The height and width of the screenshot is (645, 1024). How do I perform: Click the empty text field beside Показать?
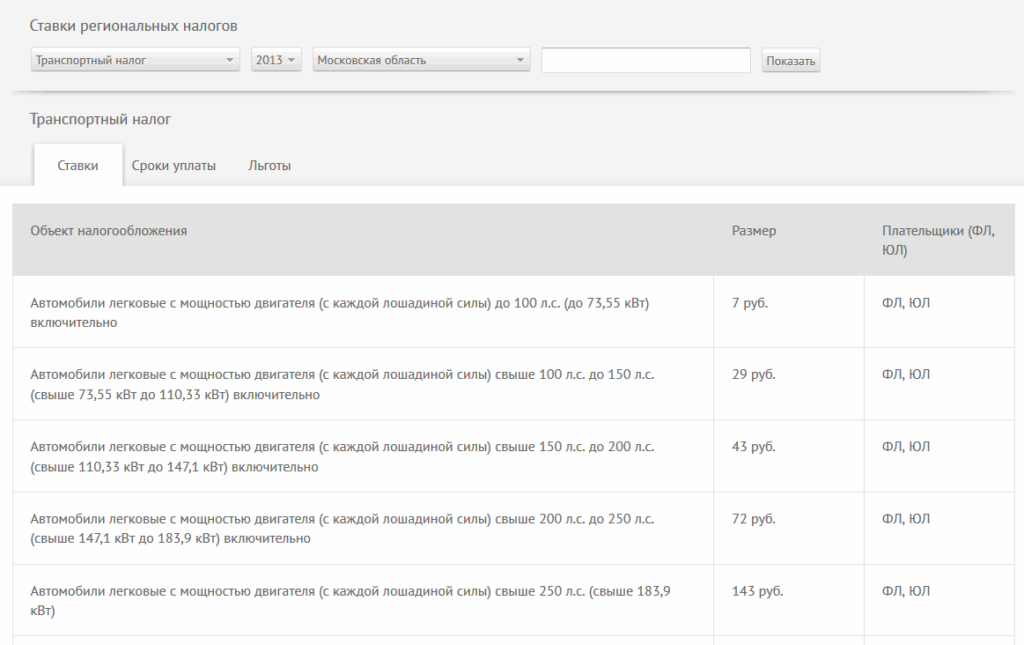point(645,60)
